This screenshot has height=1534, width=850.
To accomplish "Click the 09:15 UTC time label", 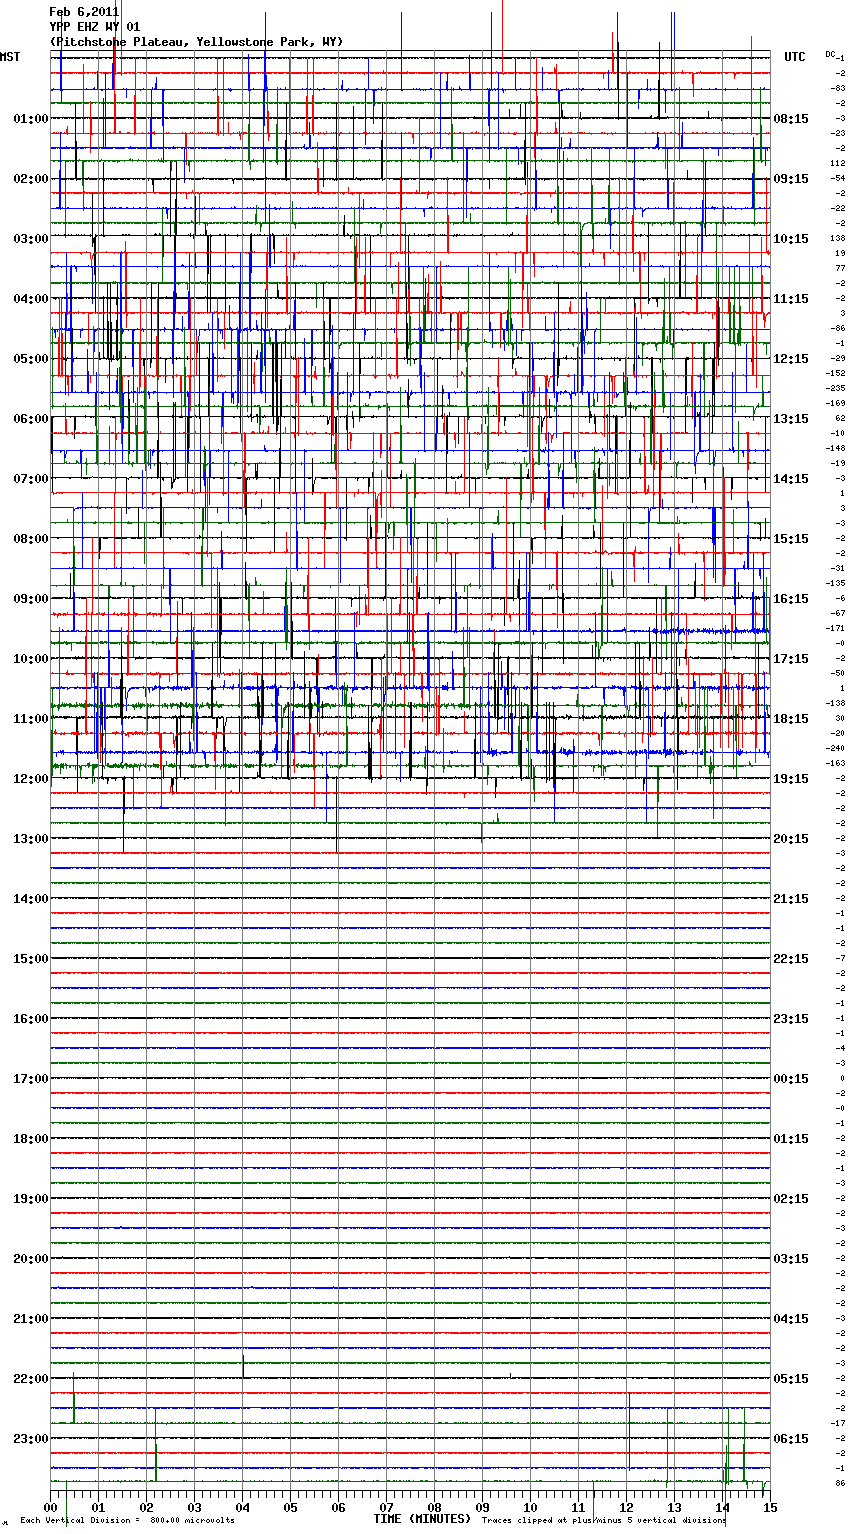I will [791, 179].
